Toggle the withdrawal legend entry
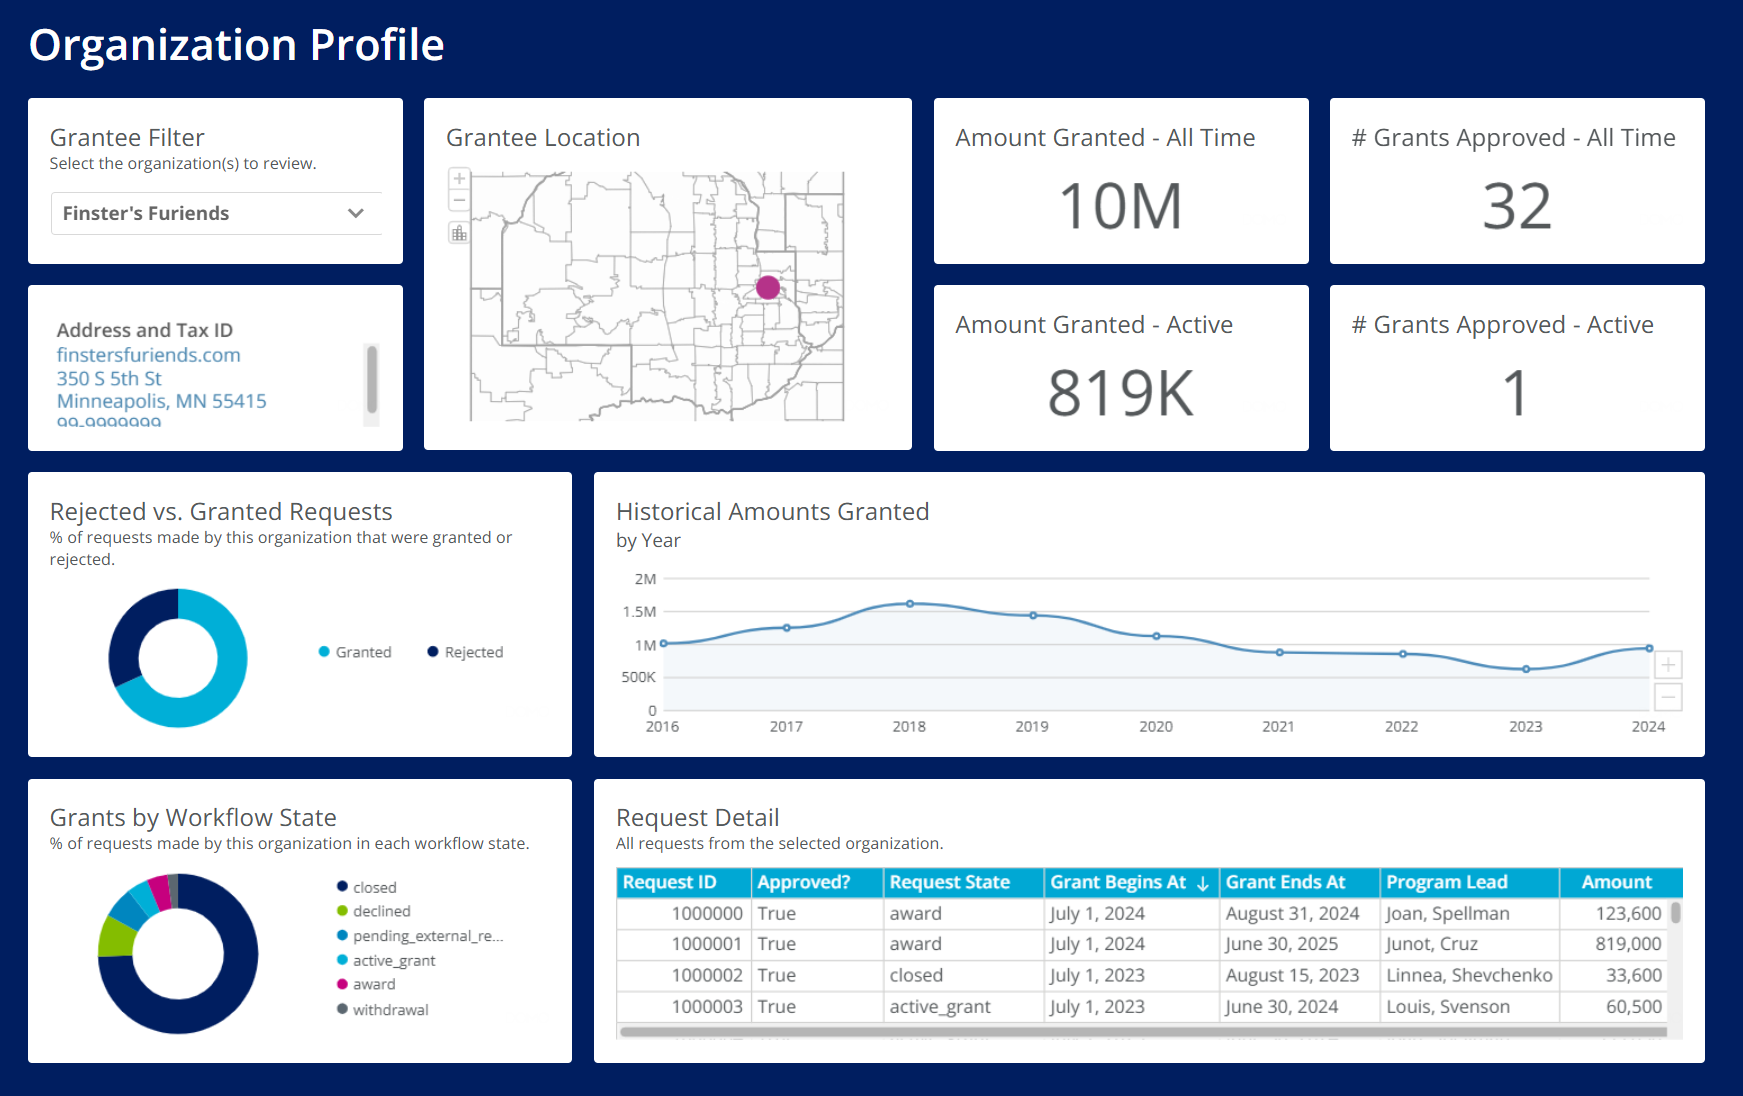The width and height of the screenshot is (1743, 1096). [x=383, y=1010]
